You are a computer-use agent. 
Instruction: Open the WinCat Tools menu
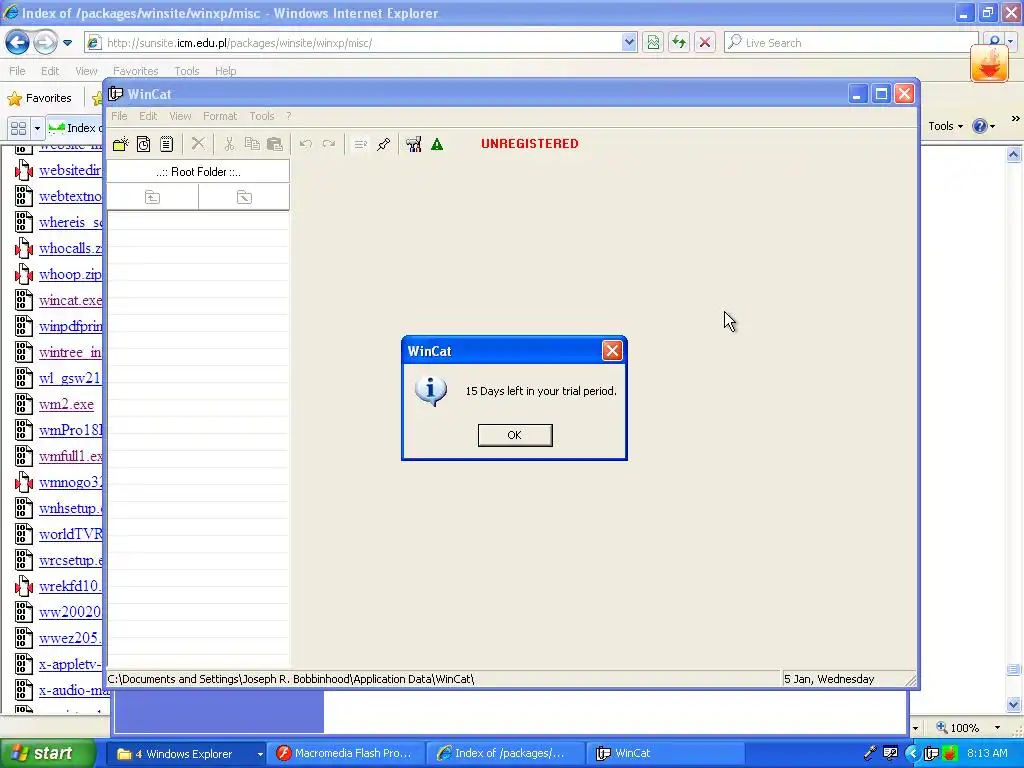point(262,116)
